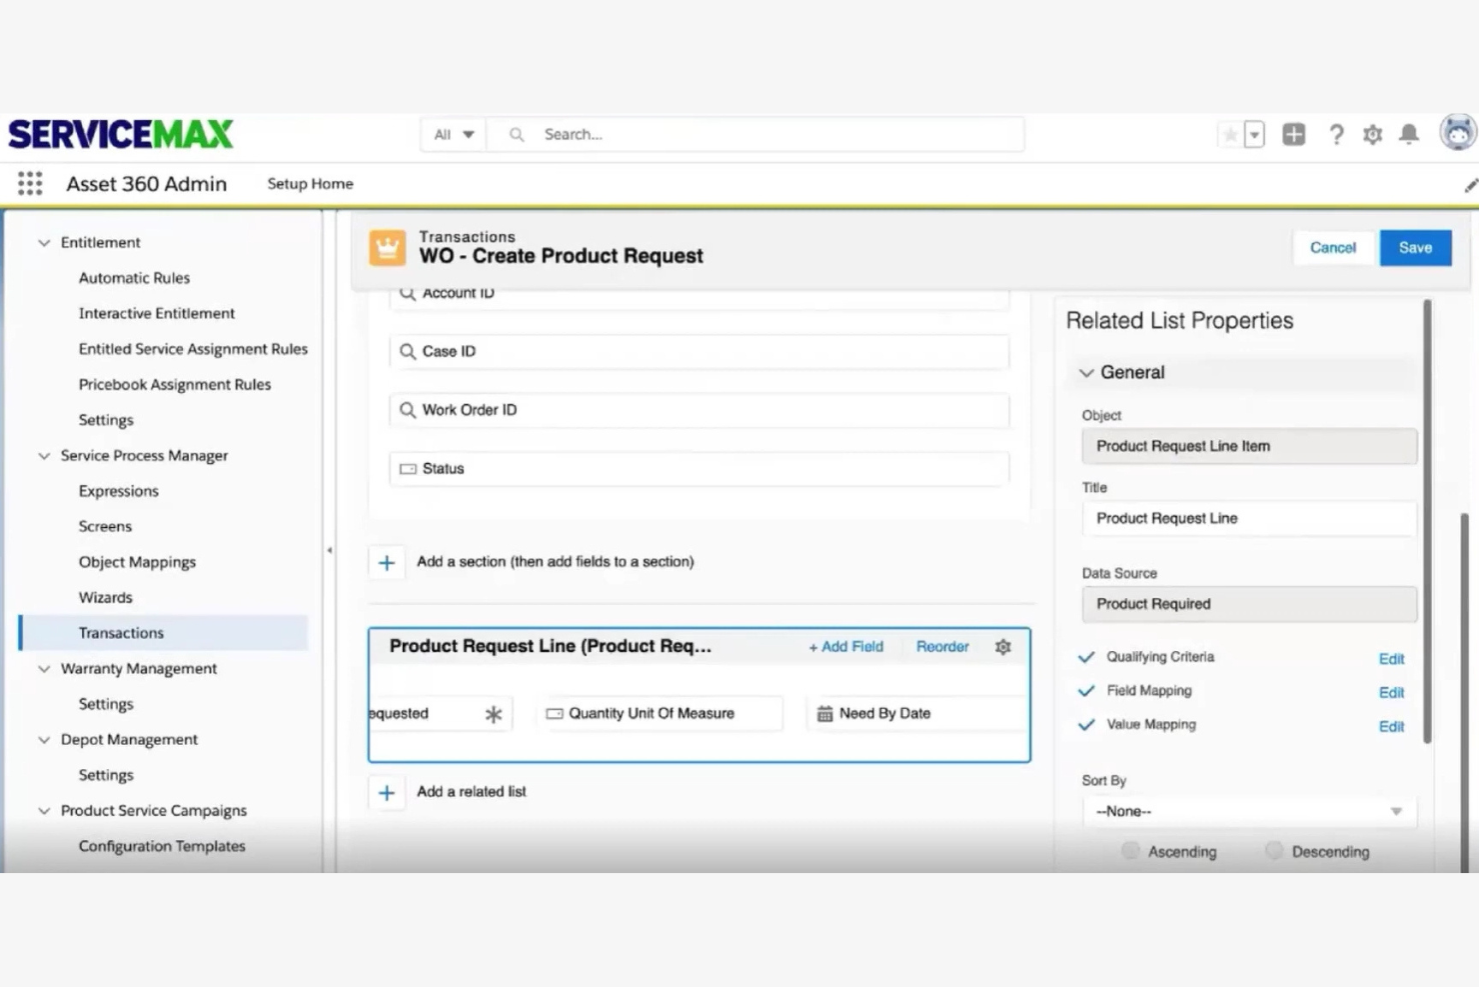
Task: Open Object Mappings in sidebar
Action: (x=137, y=562)
